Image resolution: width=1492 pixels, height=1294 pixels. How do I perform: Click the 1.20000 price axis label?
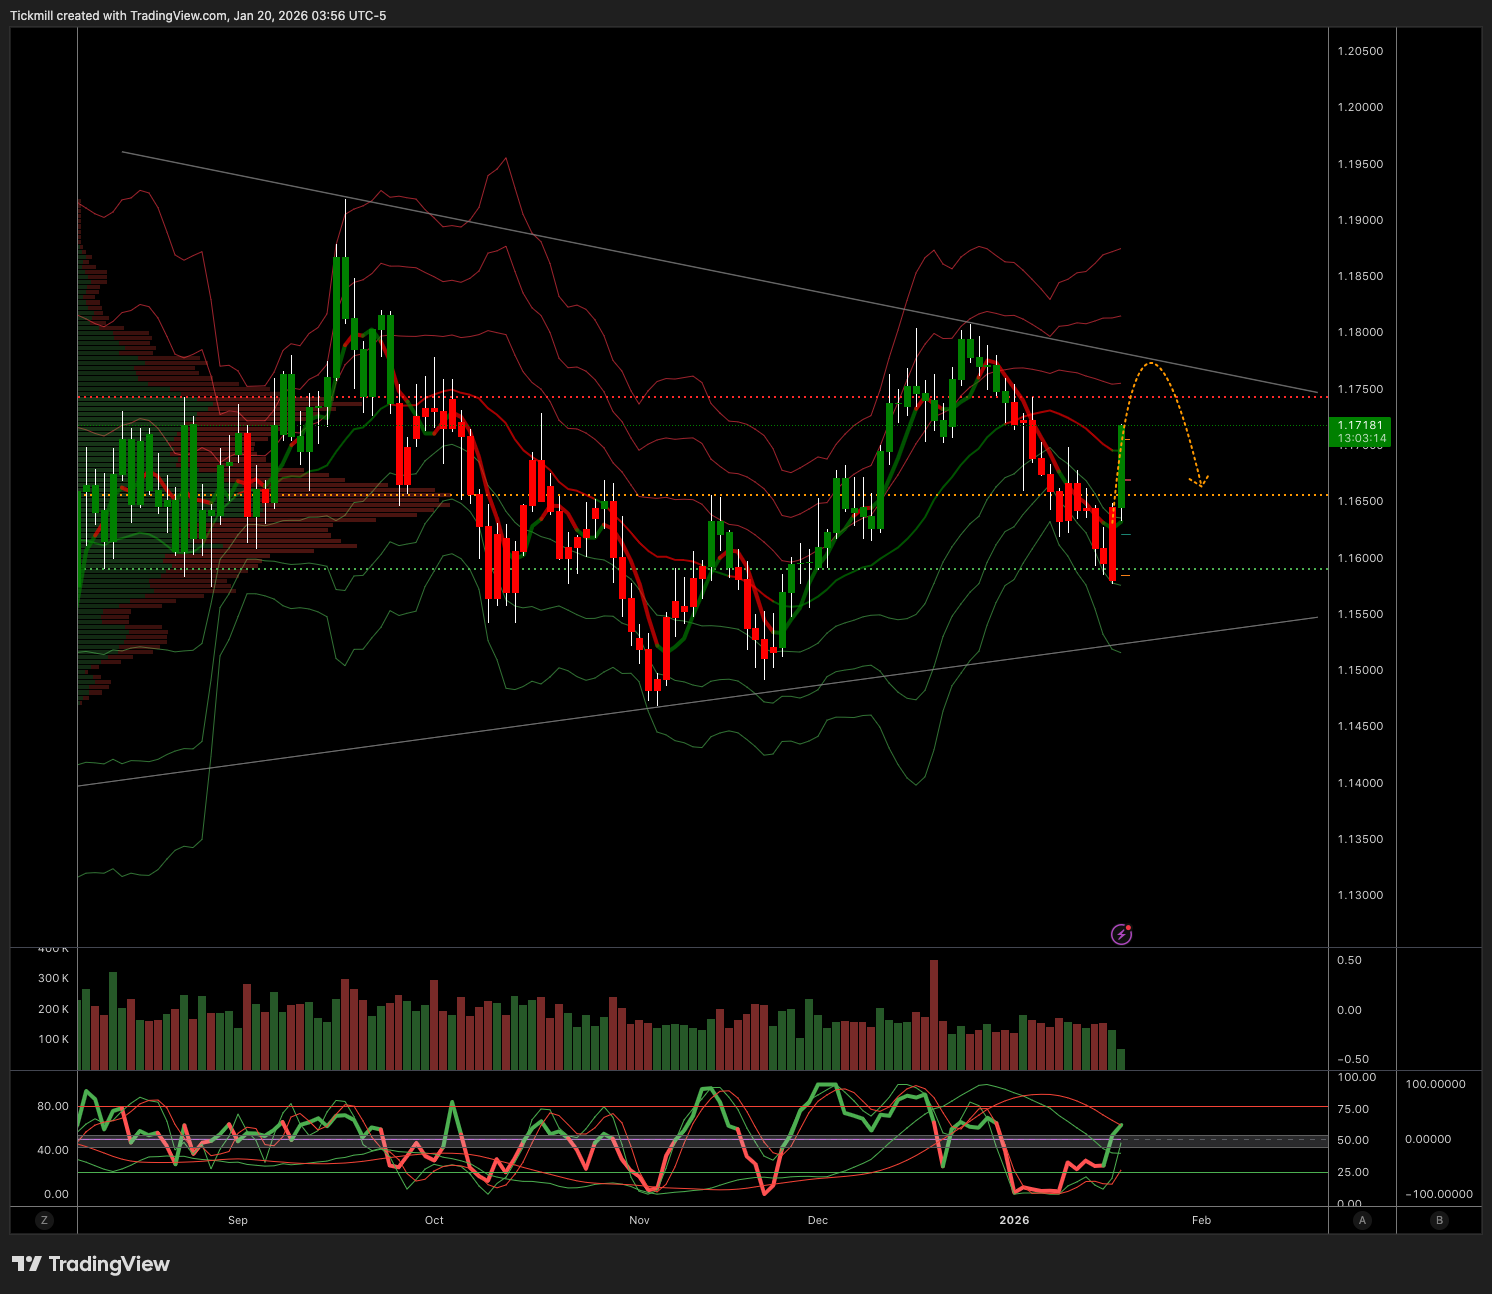[x=1360, y=107]
